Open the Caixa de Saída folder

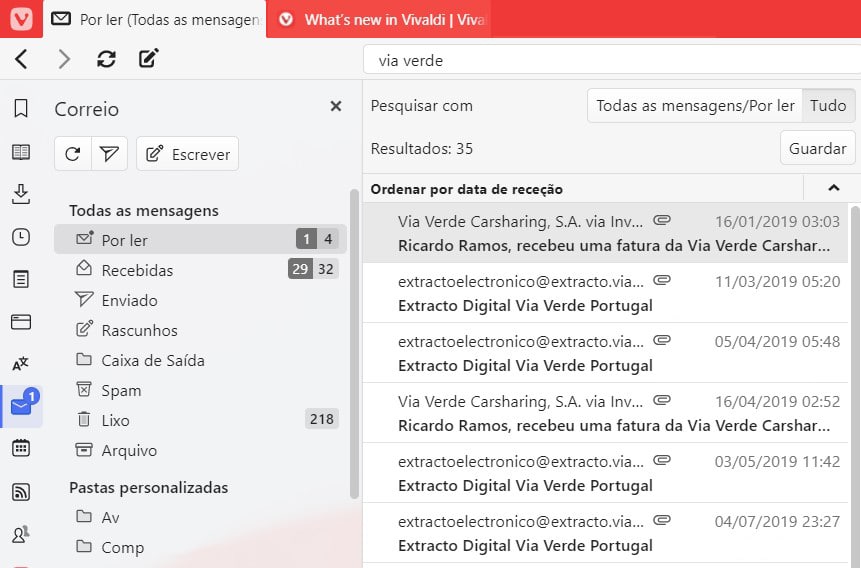pyautogui.click(x=200, y=360)
